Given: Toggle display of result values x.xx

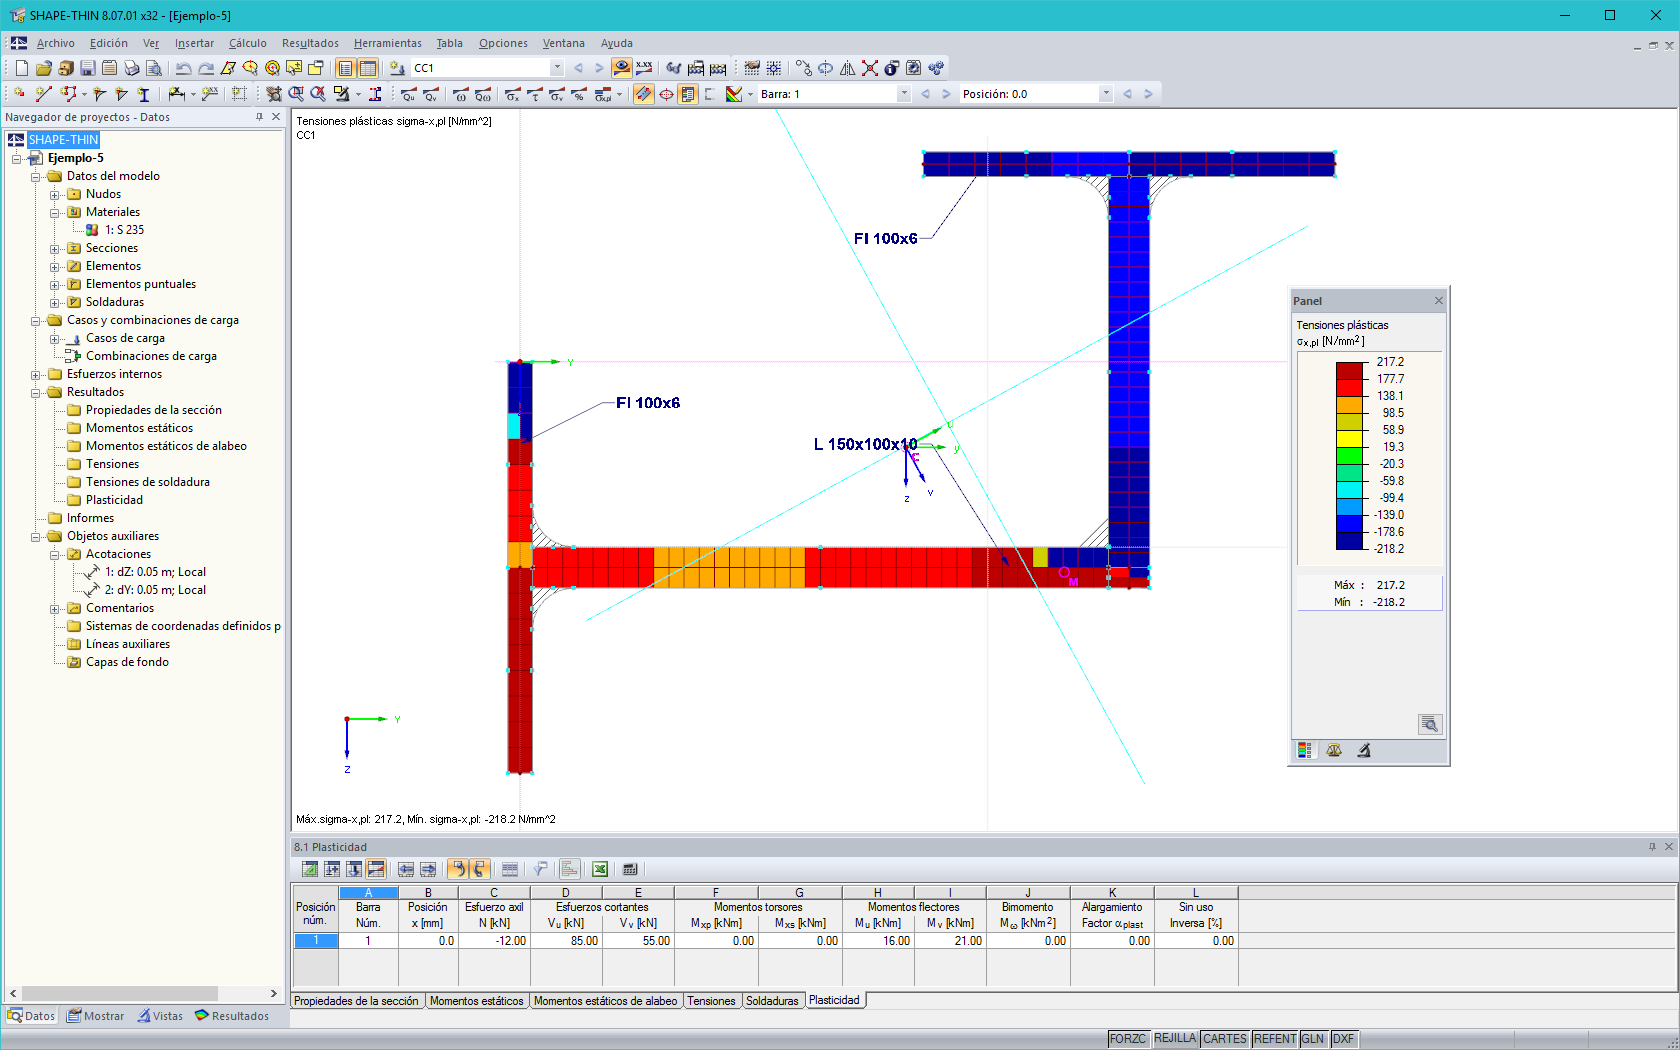Looking at the screenshot, I should pyautogui.click(x=644, y=68).
